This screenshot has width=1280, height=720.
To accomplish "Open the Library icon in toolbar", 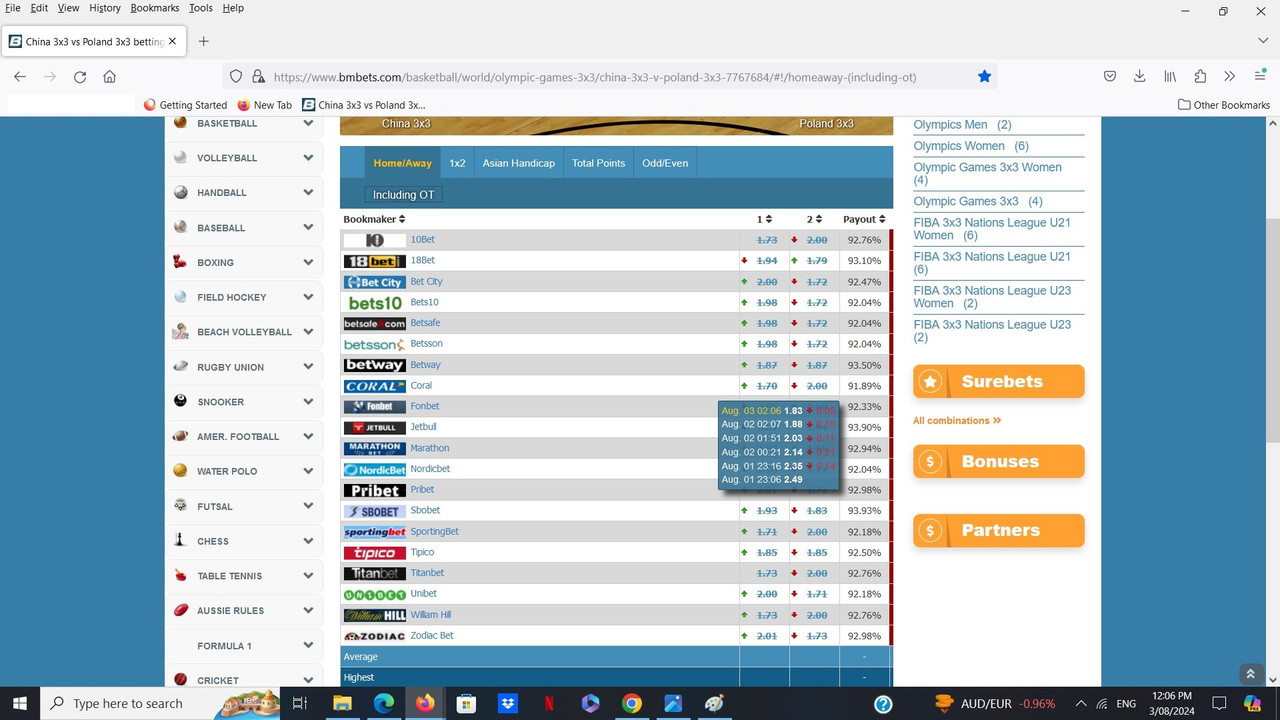I will point(1170,76).
